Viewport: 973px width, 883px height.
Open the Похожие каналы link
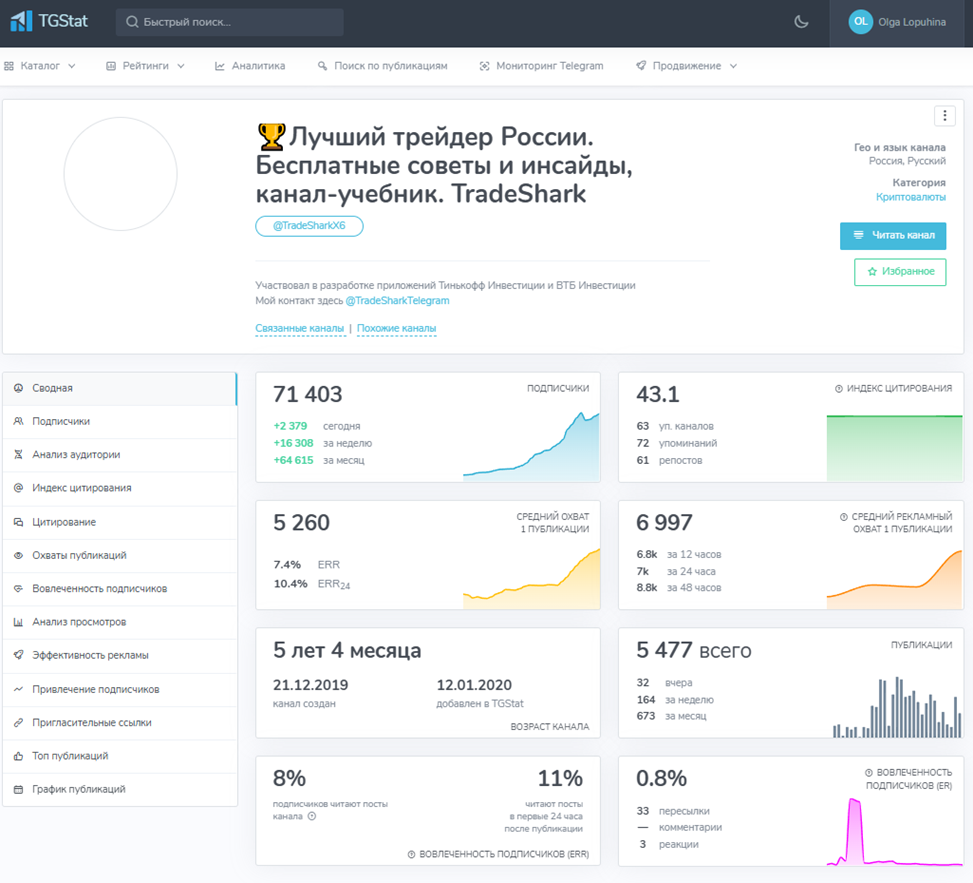[397, 328]
